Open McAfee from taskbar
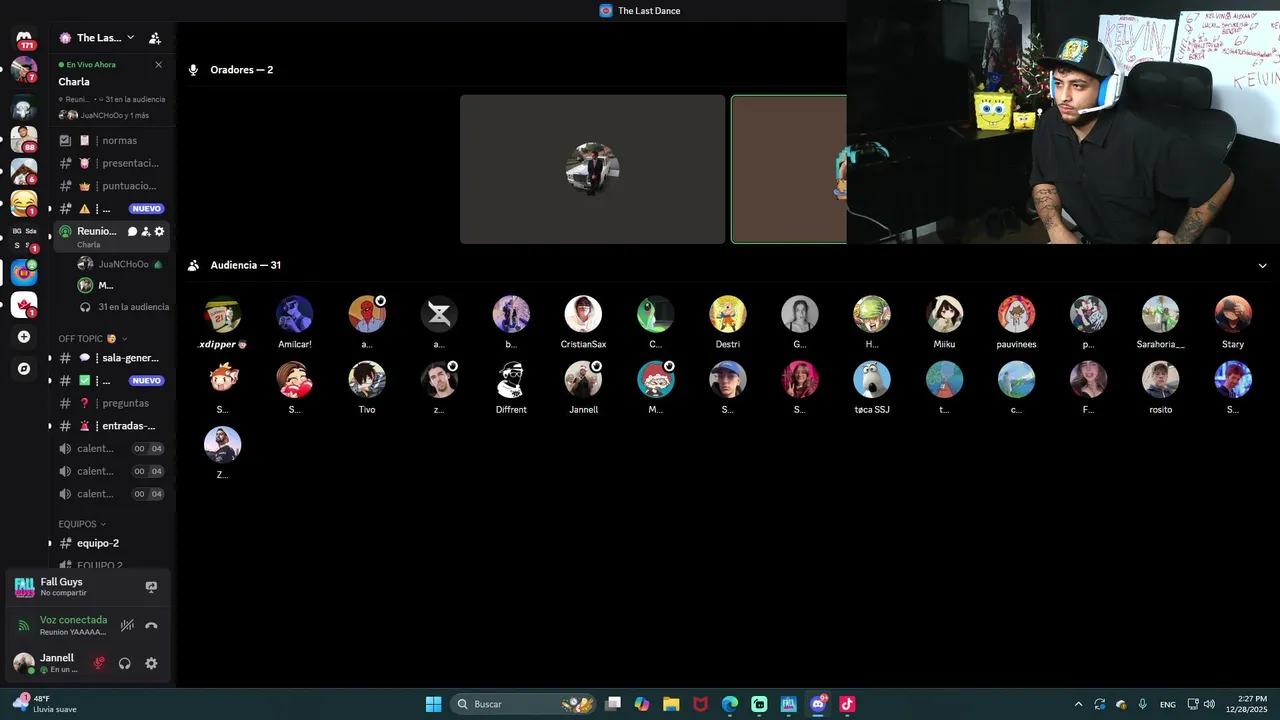Screen dimensions: 1280x720 (700, 704)
